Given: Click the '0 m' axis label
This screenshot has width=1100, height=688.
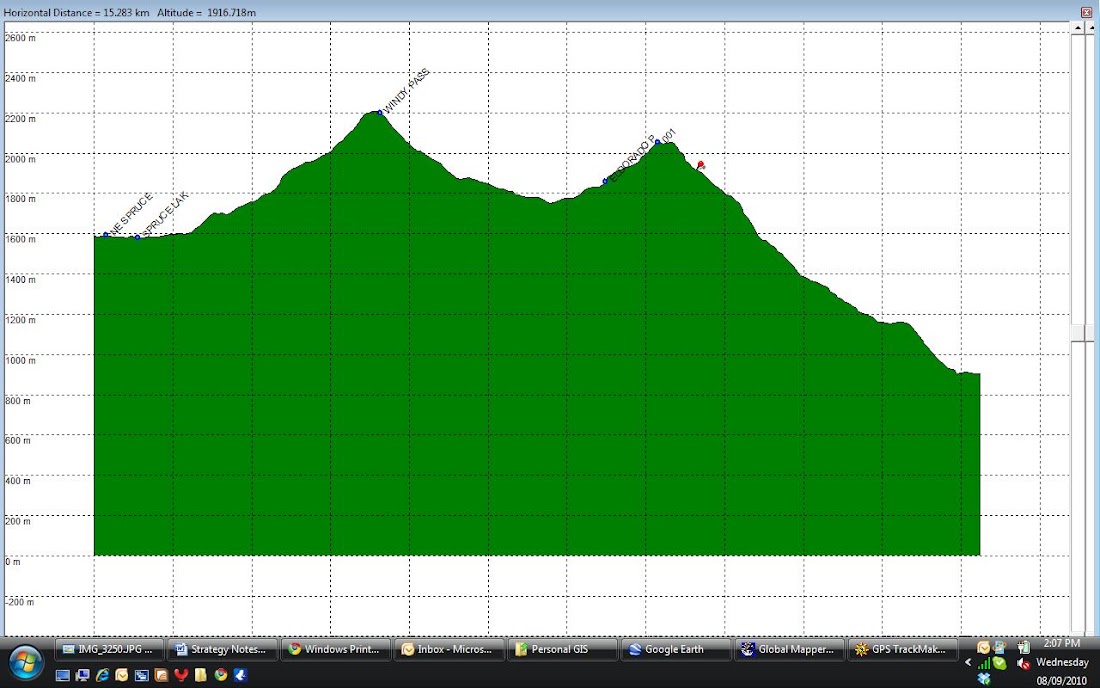Looking at the screenshot, I should tap(13, 562).
